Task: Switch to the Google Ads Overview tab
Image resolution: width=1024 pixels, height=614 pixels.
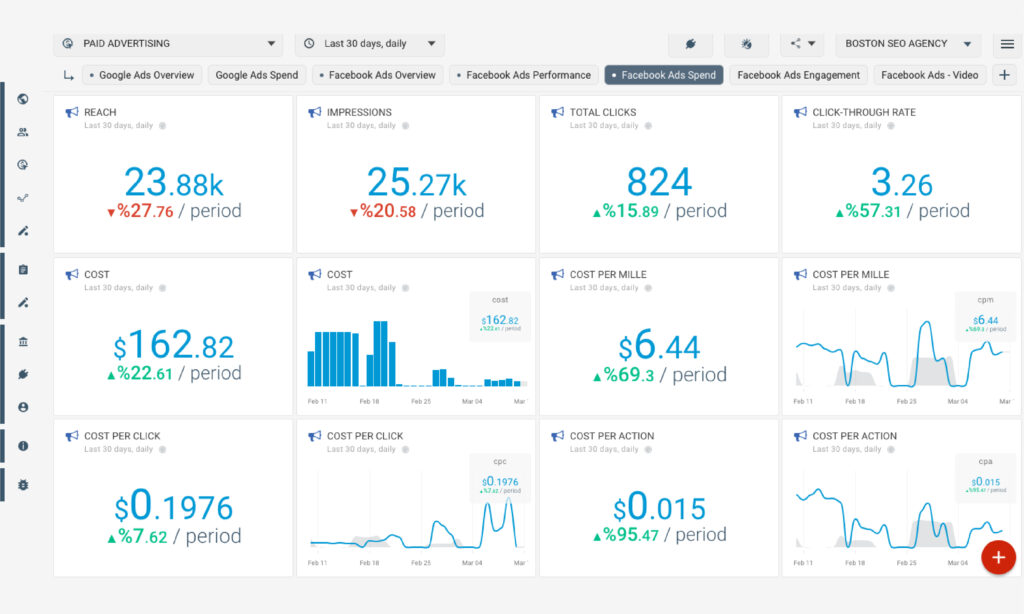Action: coord(142,75)
